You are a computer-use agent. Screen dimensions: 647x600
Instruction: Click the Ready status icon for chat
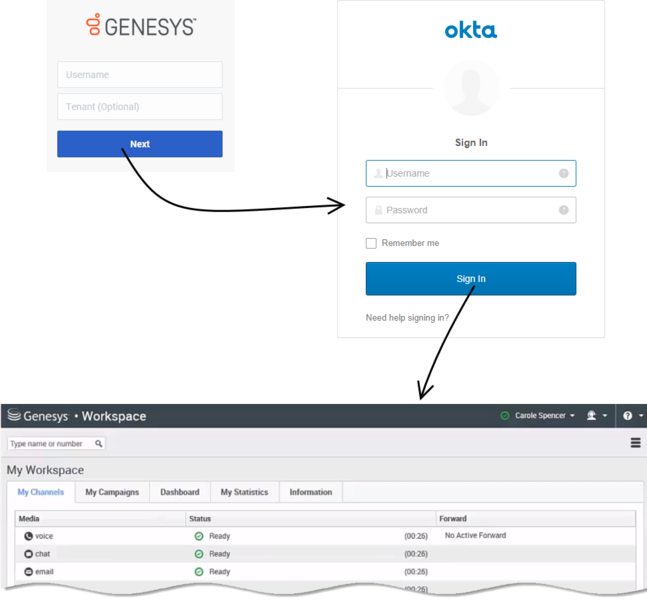(199, 554)
